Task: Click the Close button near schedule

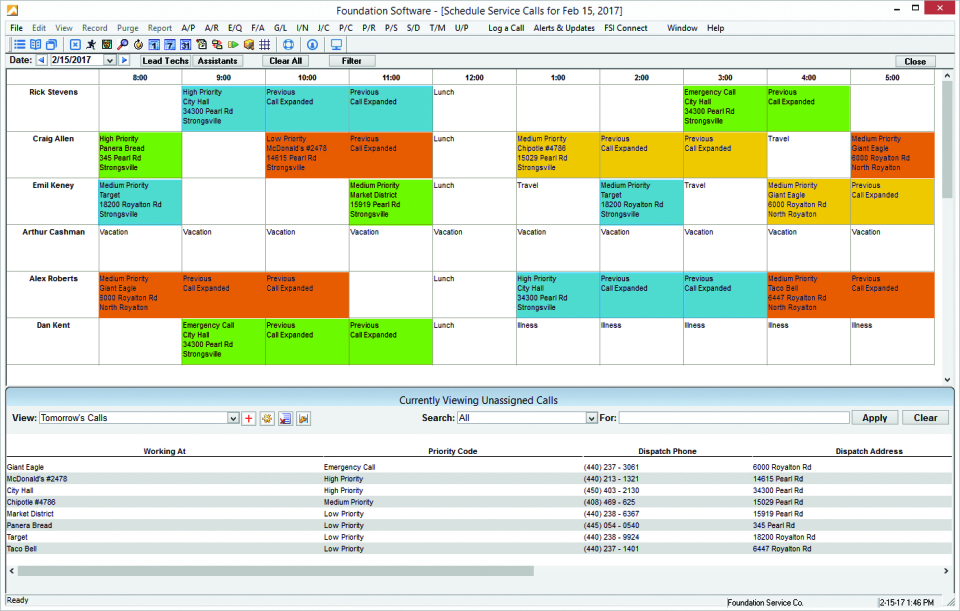Action: click(915, 61)
